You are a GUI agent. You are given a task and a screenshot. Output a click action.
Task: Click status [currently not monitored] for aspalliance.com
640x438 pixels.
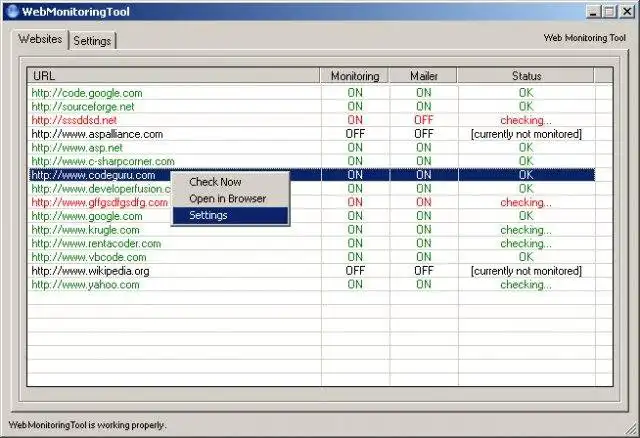pos(526,134)
